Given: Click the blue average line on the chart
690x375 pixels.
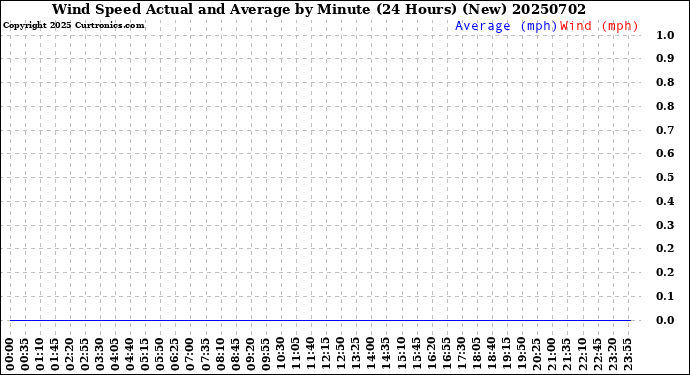Looking at the screenshot, I should click(320, 320).
